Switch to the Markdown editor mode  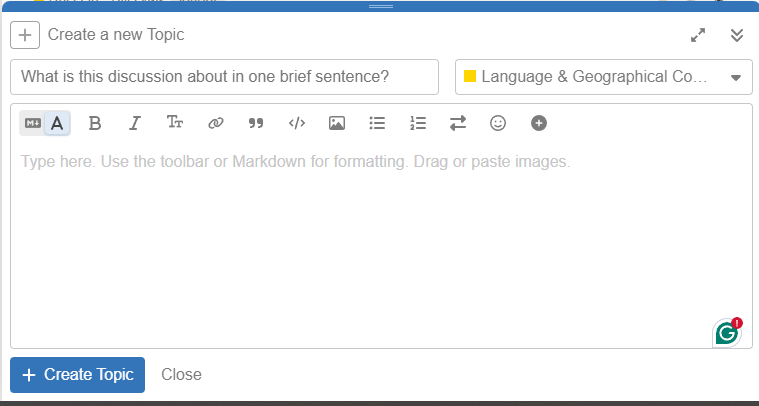[32, 123]
